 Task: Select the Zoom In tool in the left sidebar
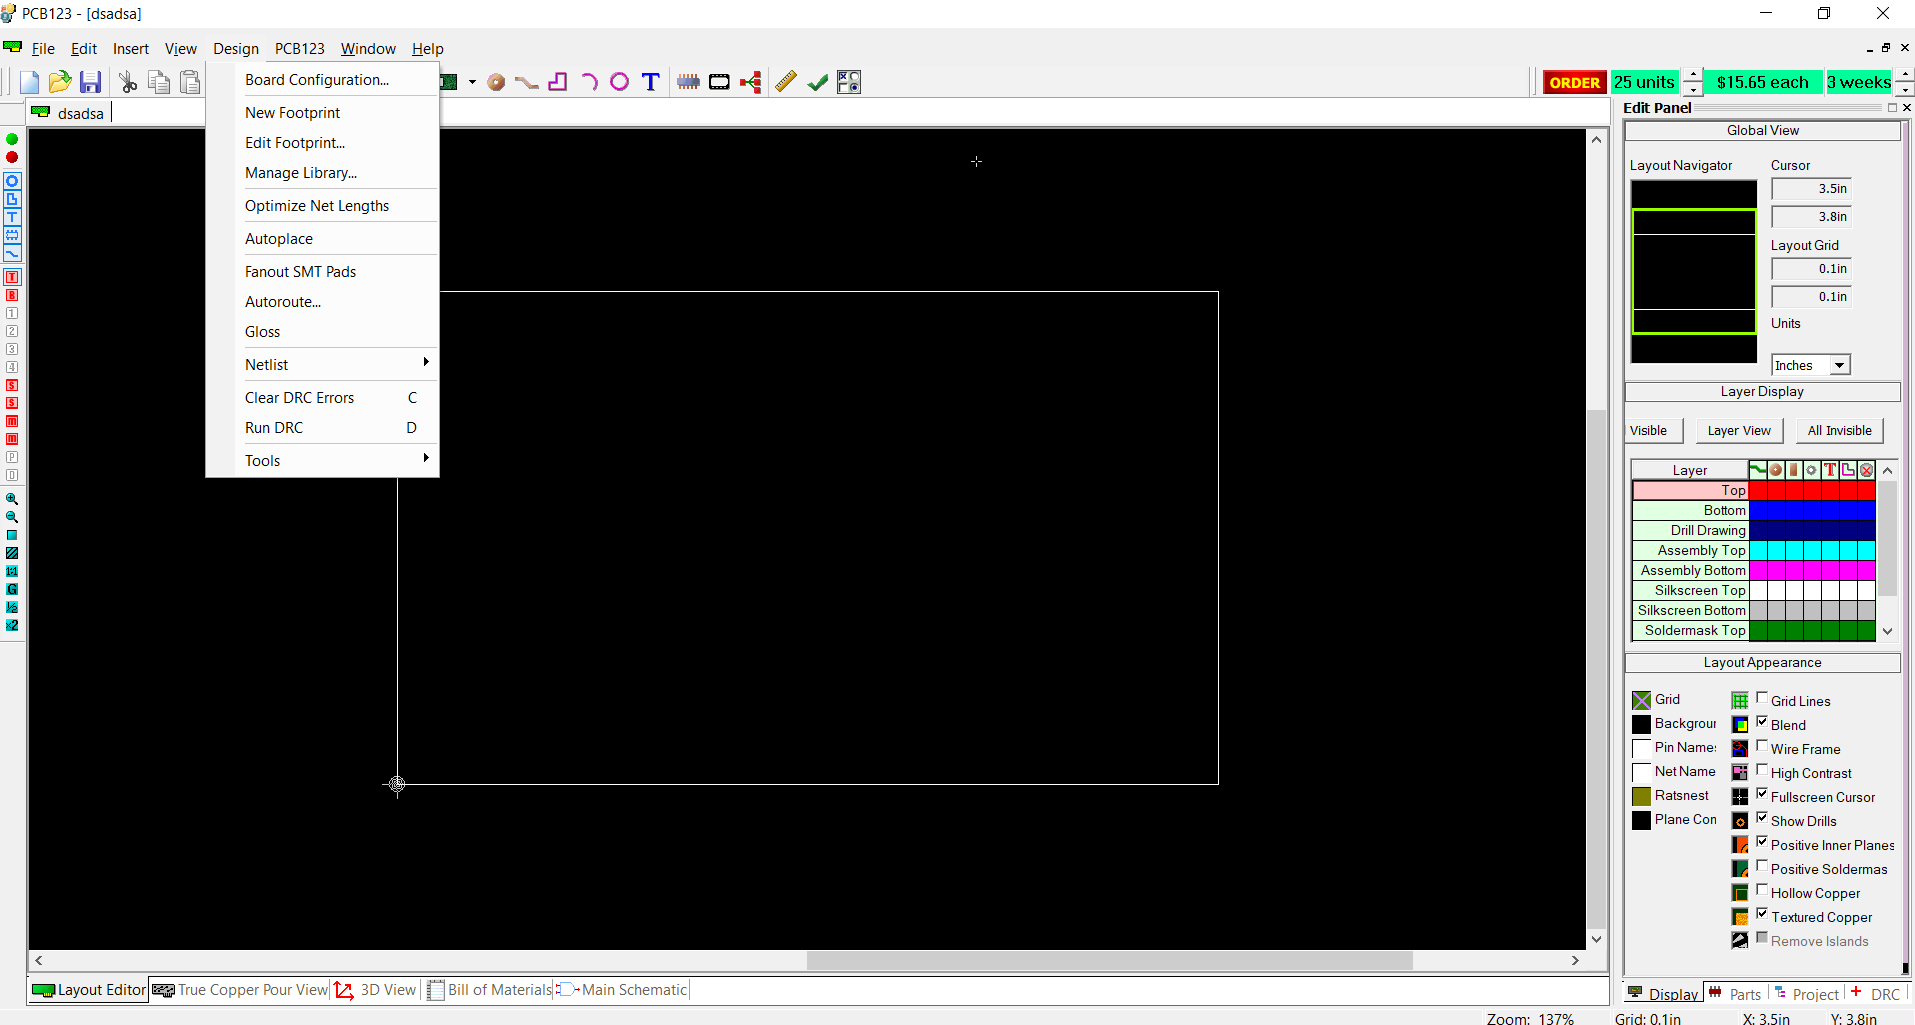coord(13,499)
